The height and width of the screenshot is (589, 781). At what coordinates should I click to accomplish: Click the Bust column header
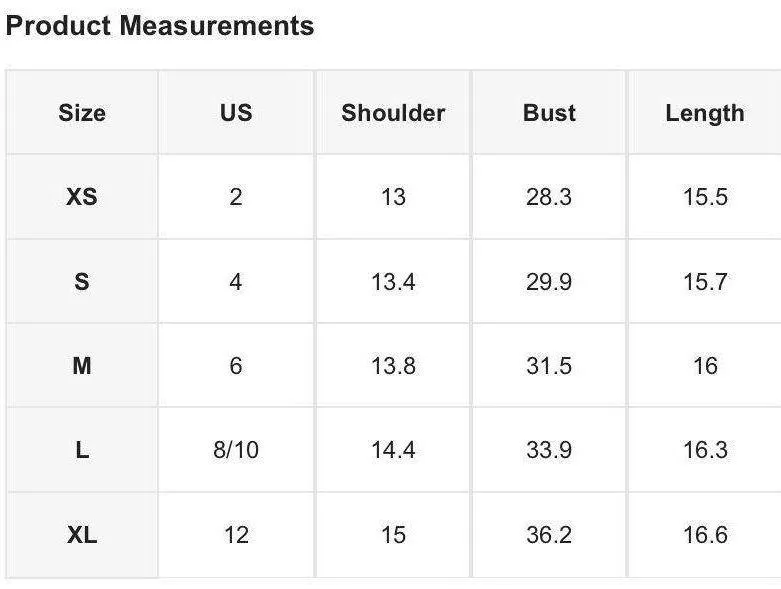(x=549, y=113)
